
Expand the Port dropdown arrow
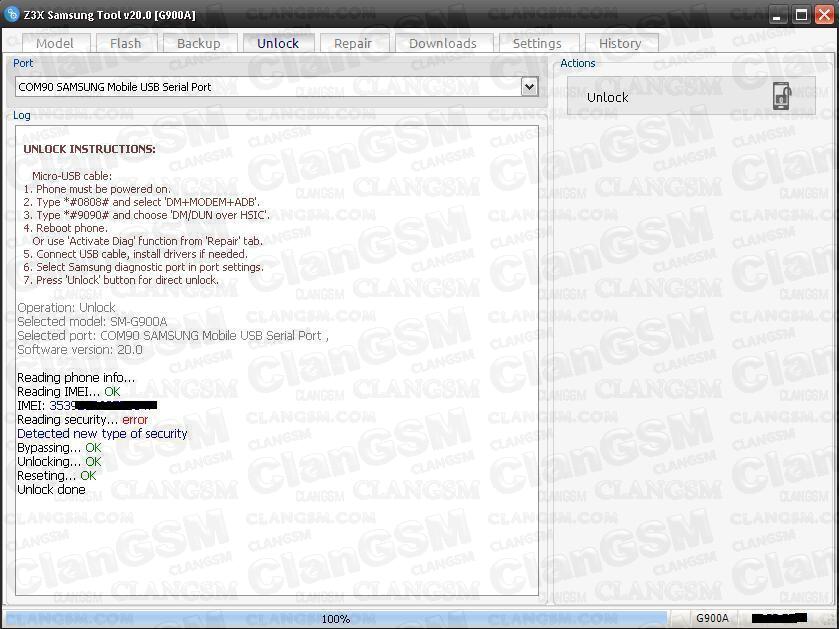[x=529, y=87]
